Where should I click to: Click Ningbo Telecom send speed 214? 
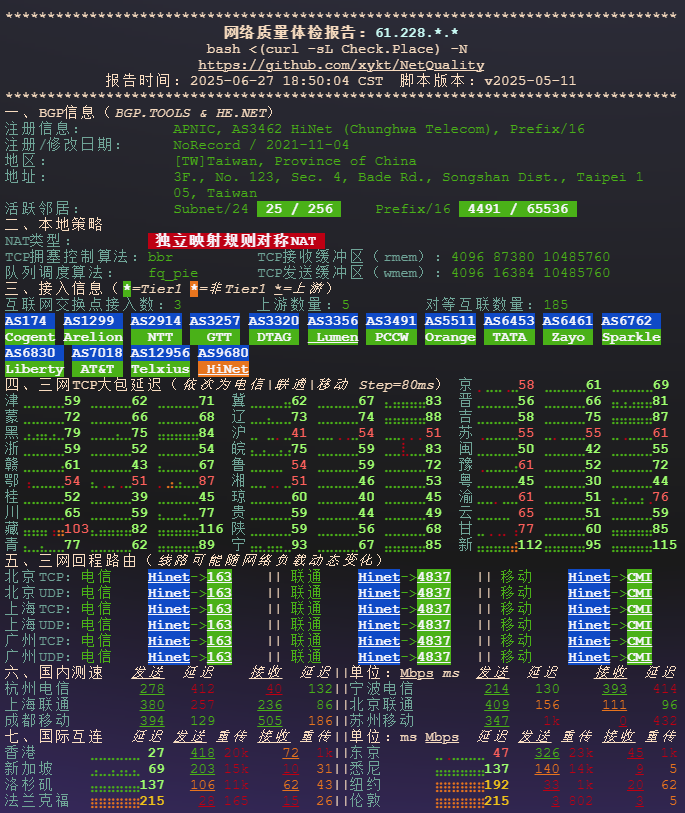click(x=496, y=688)
